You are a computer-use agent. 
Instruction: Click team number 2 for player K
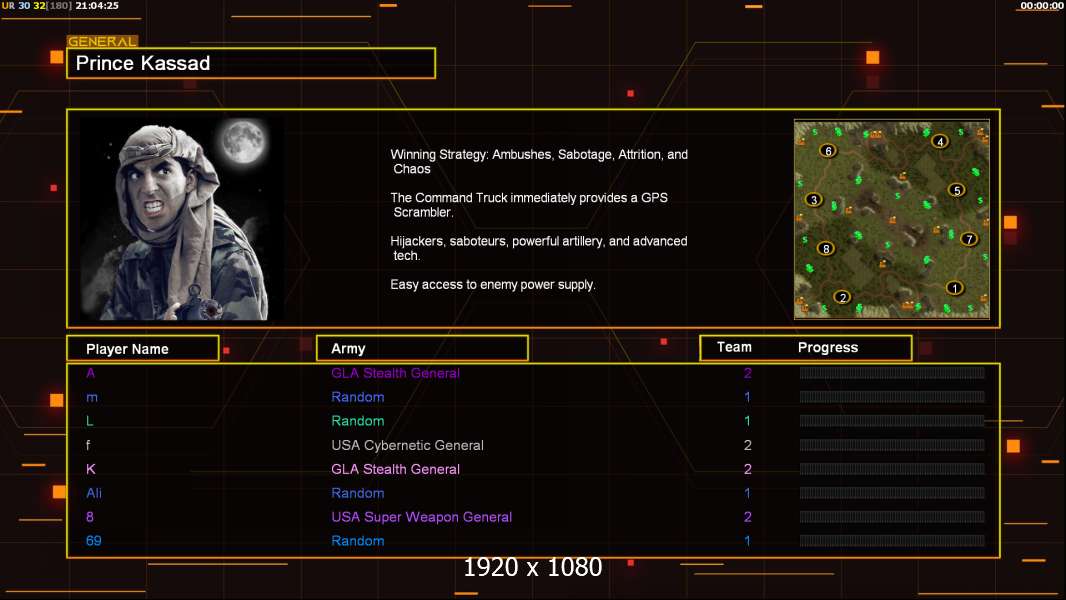click(x=748, y=469)
